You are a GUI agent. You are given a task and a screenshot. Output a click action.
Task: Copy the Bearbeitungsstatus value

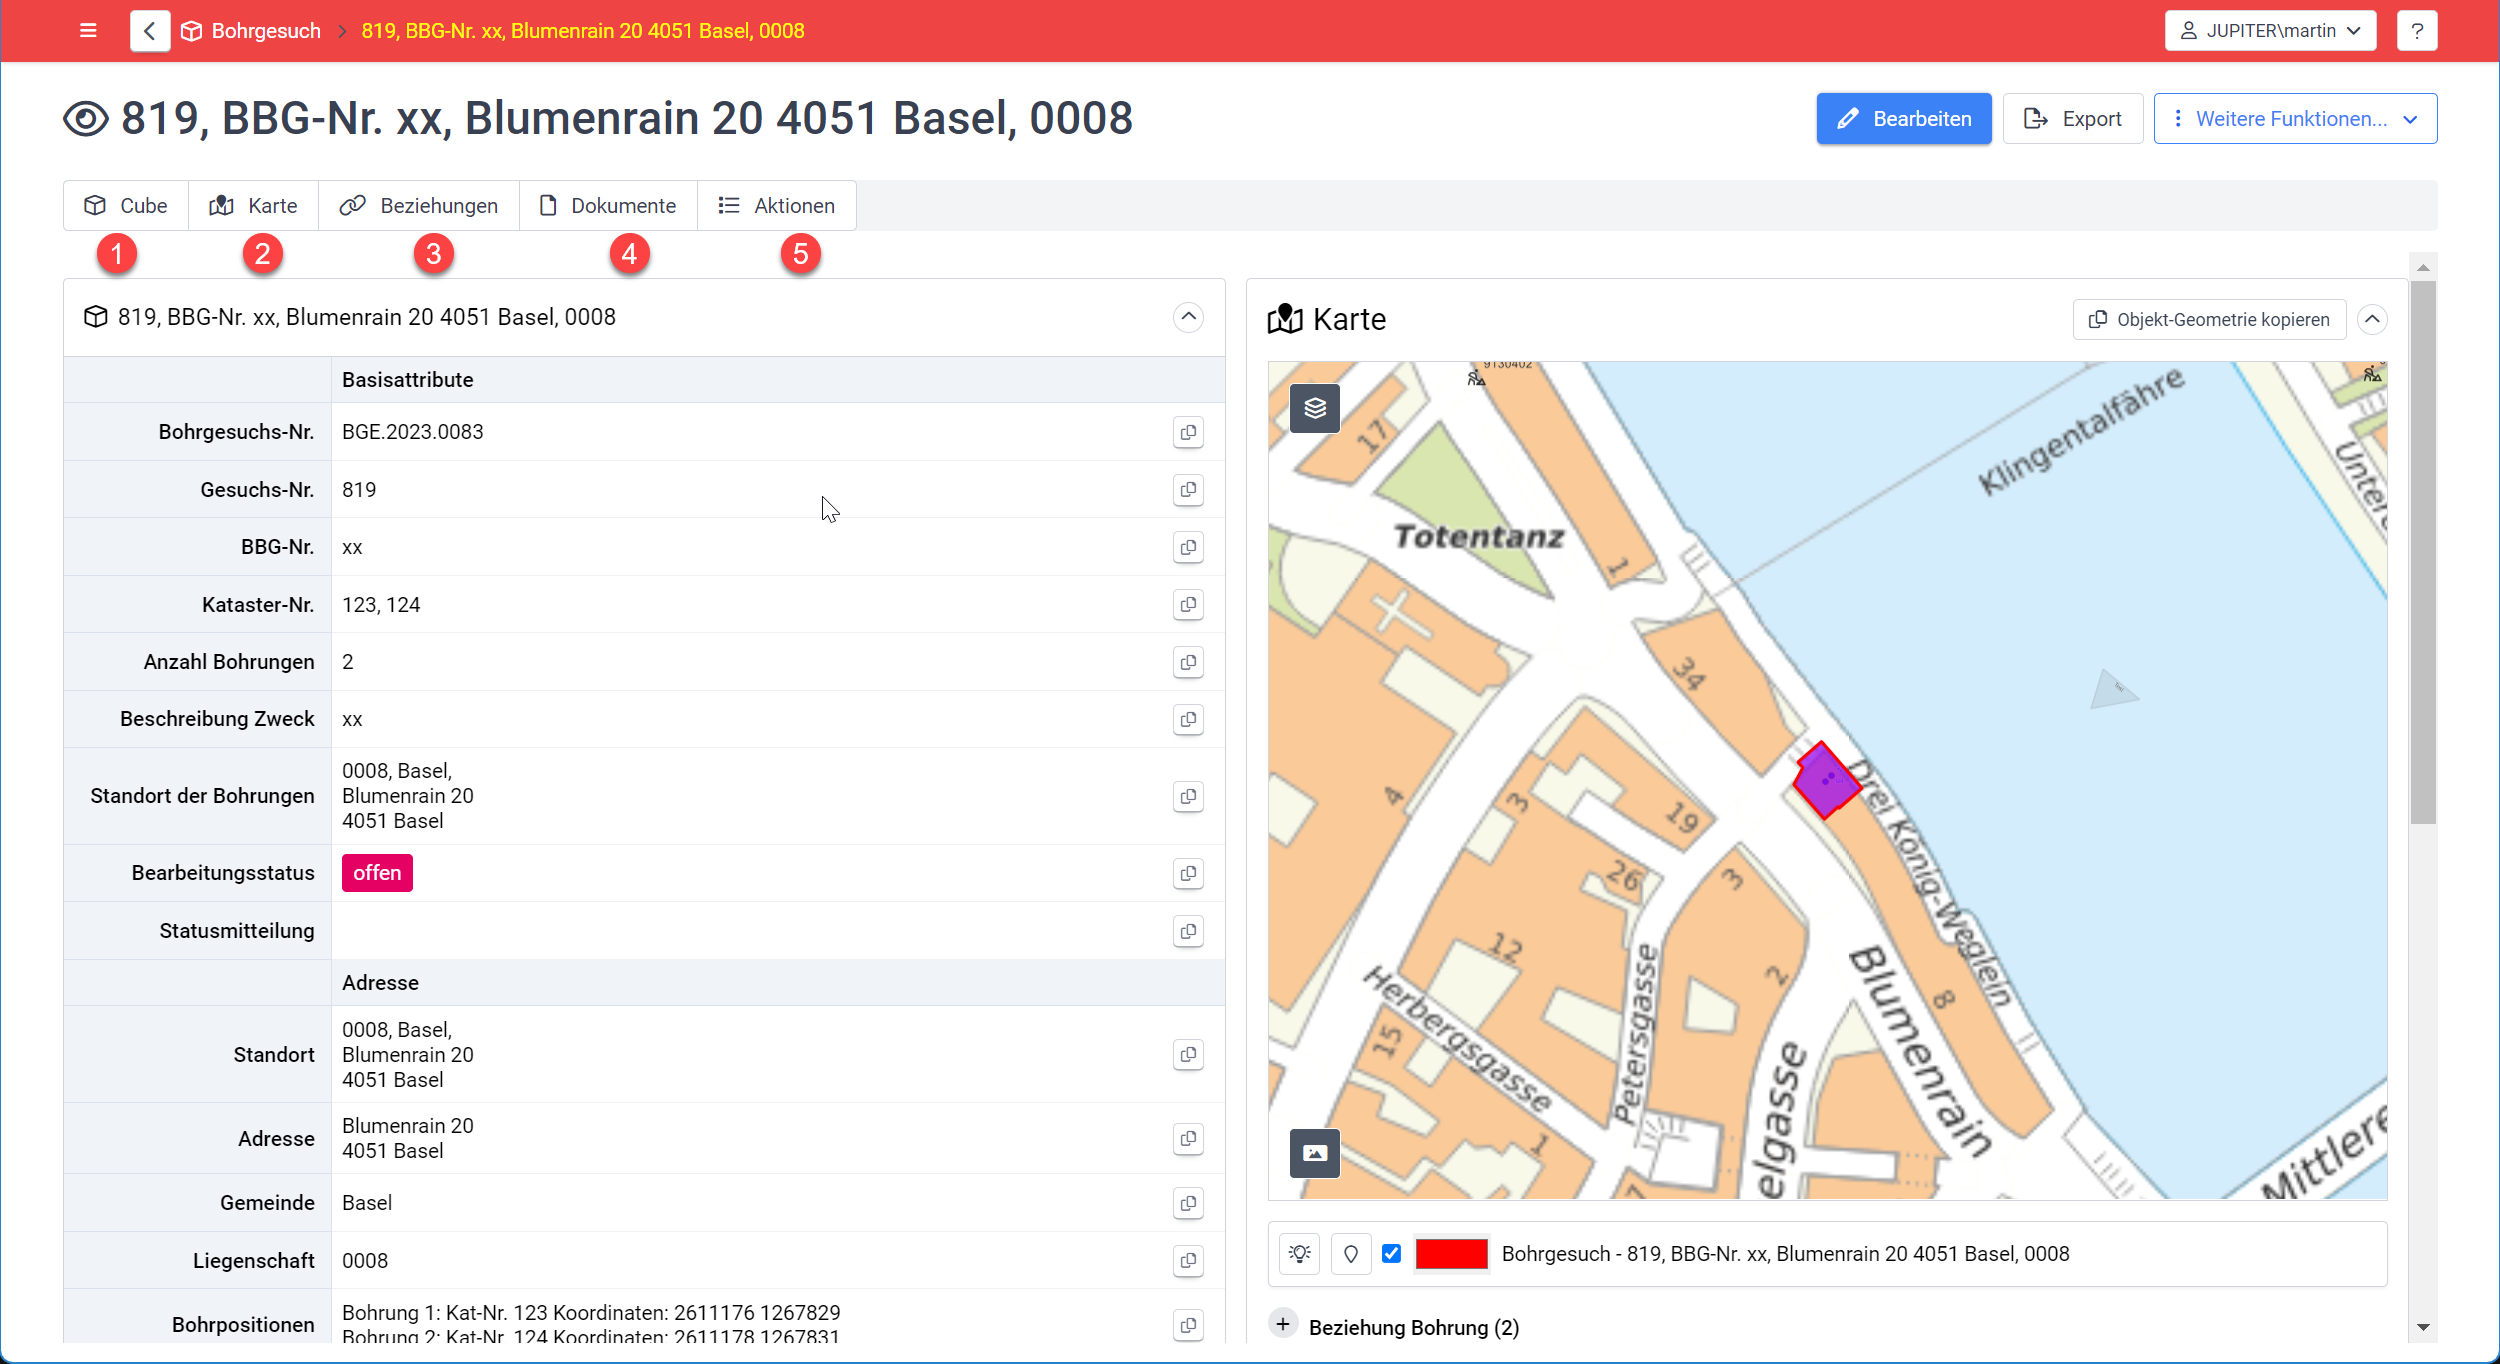(x=1188, y=873)
